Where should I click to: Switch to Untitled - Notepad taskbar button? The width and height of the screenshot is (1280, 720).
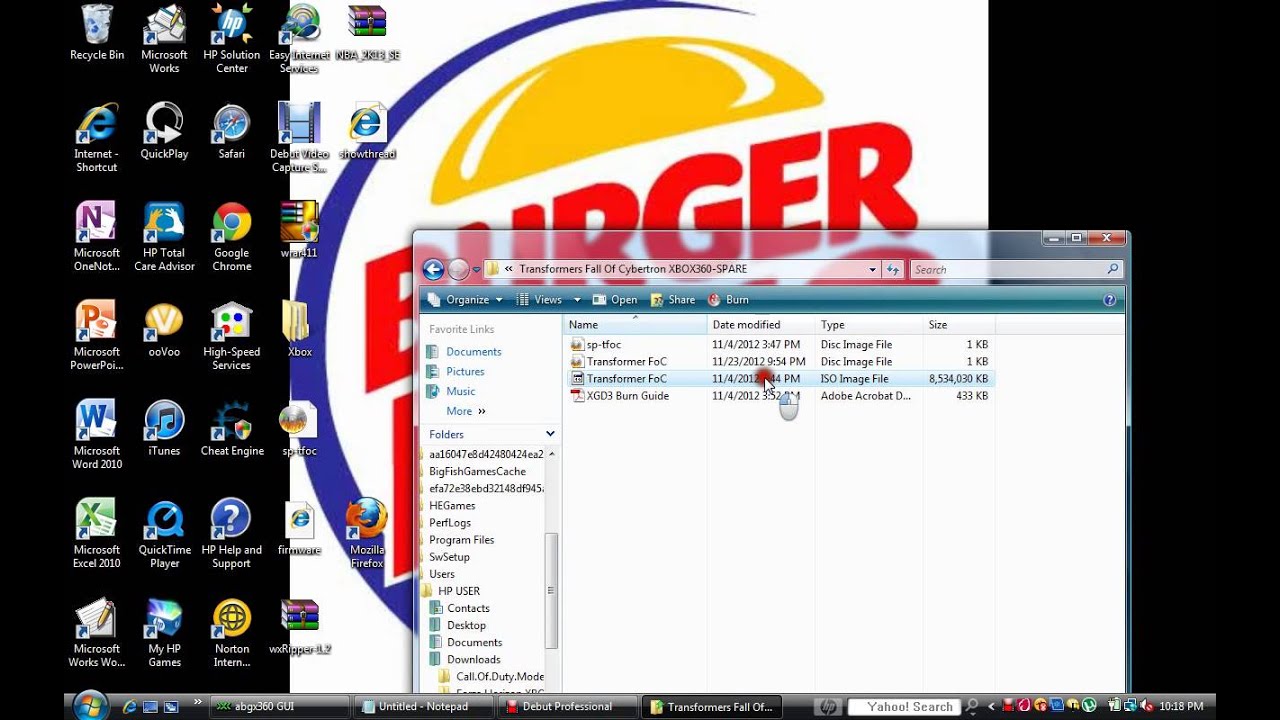[423, 707]
